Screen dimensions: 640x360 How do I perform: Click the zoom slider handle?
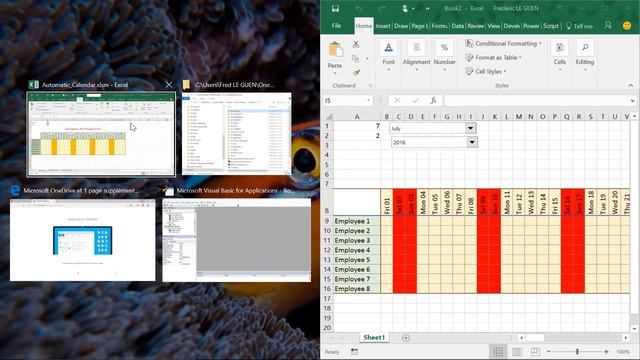[x=577, y=351]
